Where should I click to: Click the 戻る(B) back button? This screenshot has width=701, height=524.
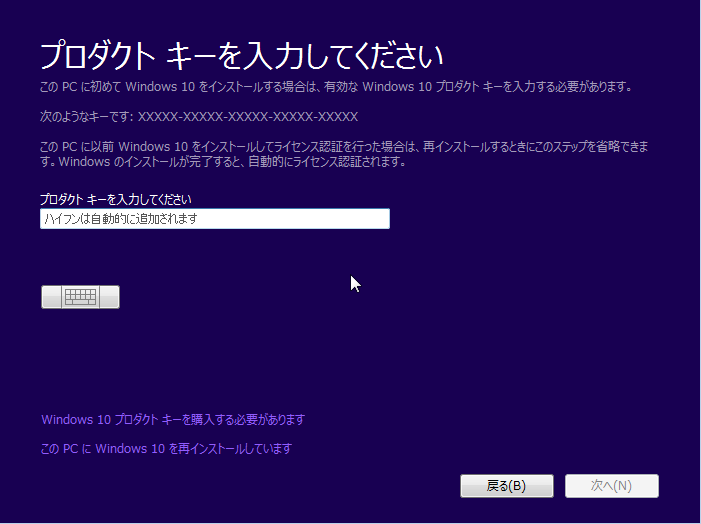tap(507, 486)
